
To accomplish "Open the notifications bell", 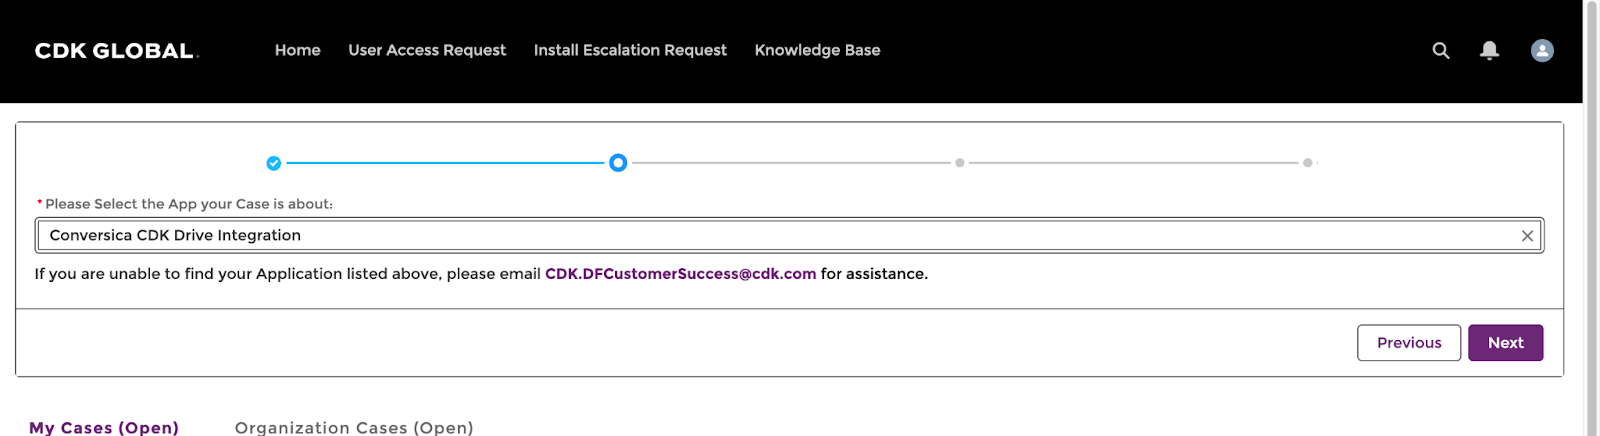I will pyautogui.click(x=1489, y=50).
